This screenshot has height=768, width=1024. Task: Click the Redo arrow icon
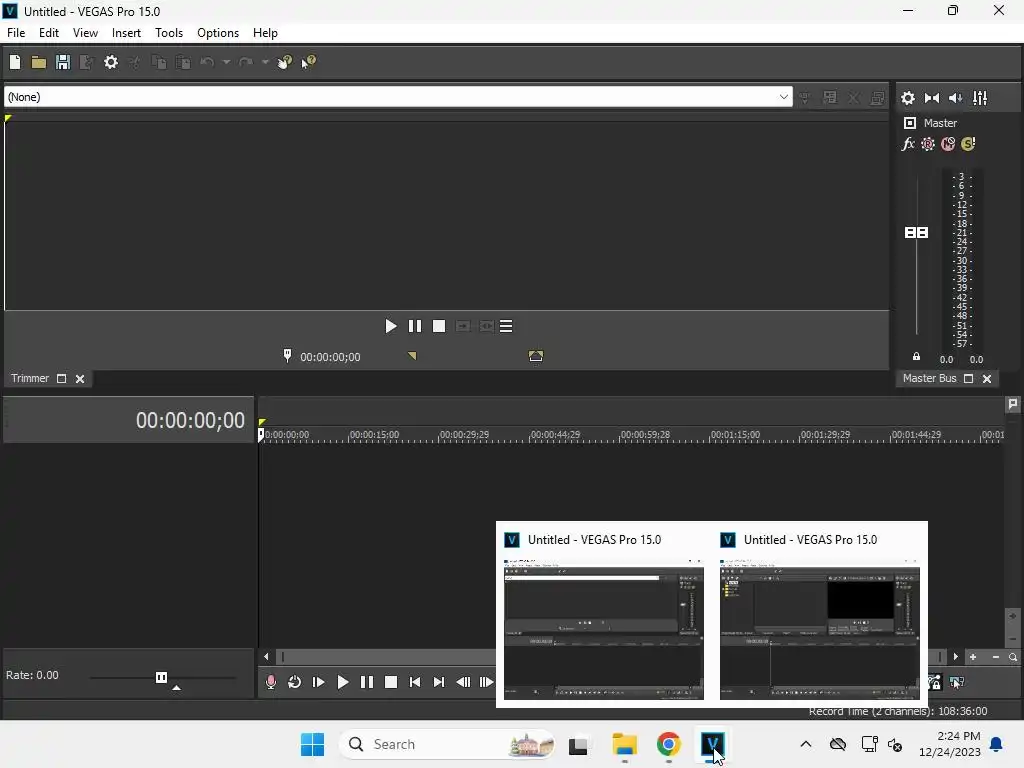click(246, 62)
